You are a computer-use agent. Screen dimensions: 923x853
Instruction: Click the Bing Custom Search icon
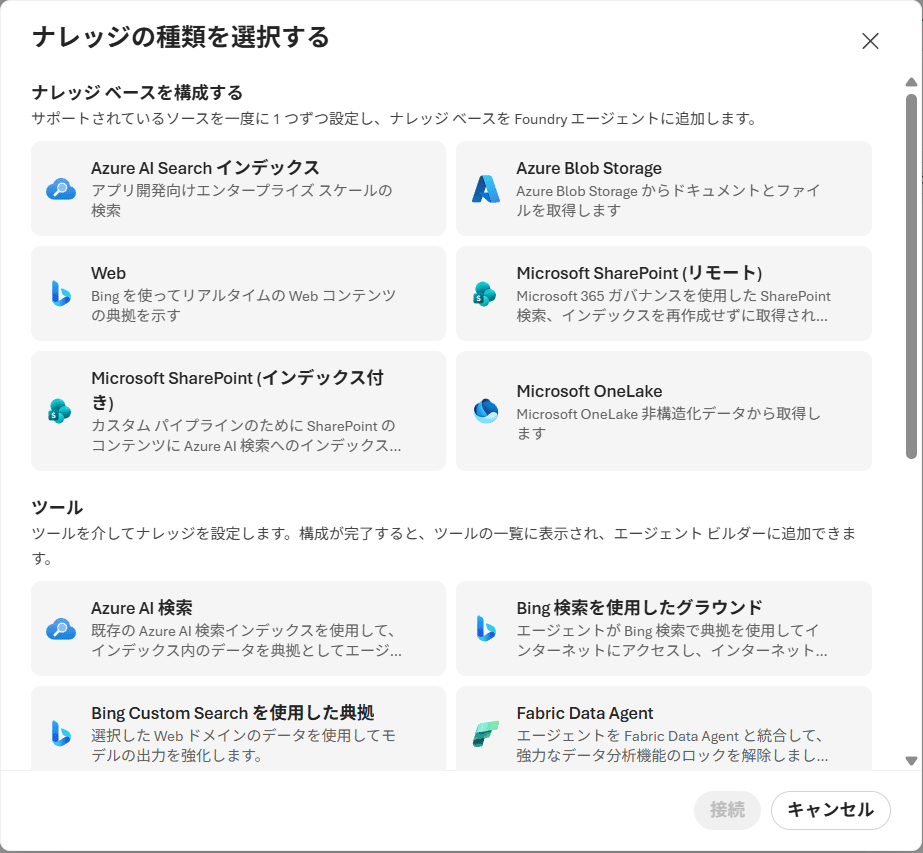coord(61,733)
